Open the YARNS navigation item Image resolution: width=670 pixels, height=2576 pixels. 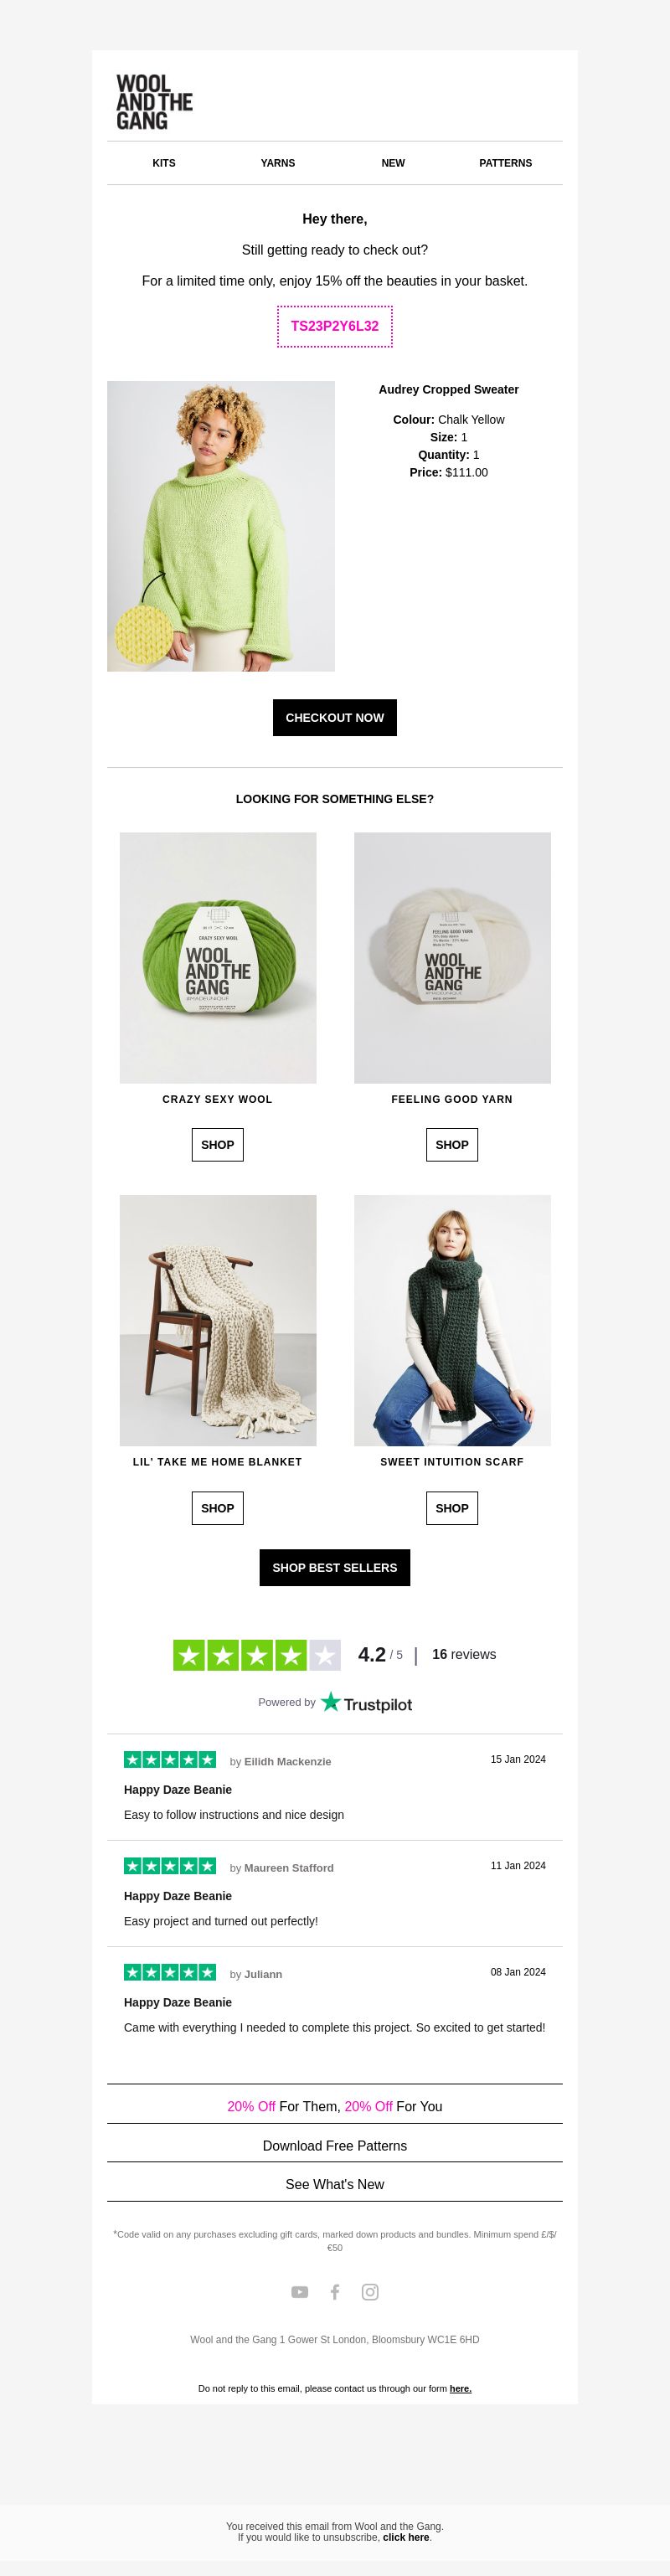click(x=278, y=163)
